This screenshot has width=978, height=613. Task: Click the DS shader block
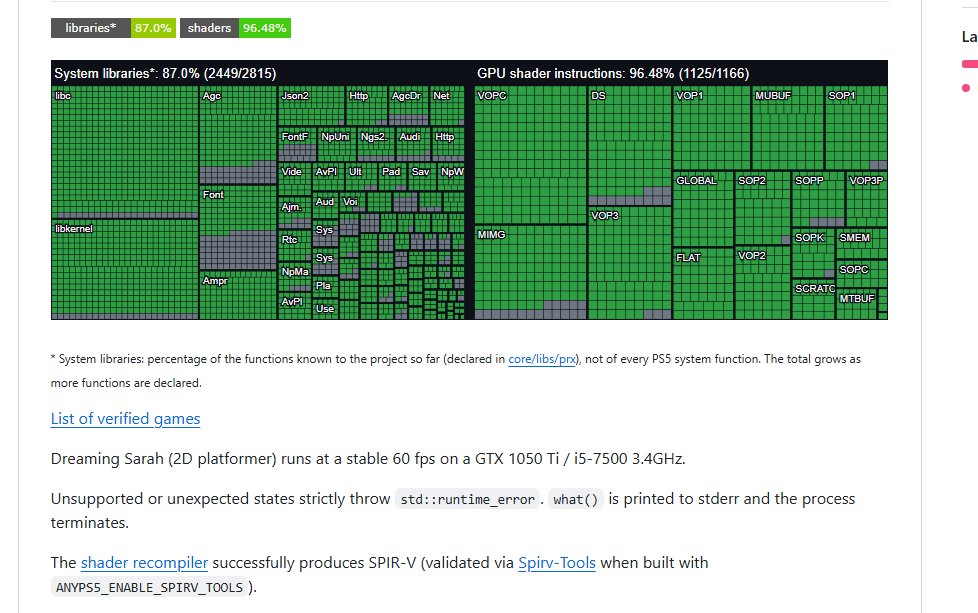pyautogui.click(x=629, y=146)
